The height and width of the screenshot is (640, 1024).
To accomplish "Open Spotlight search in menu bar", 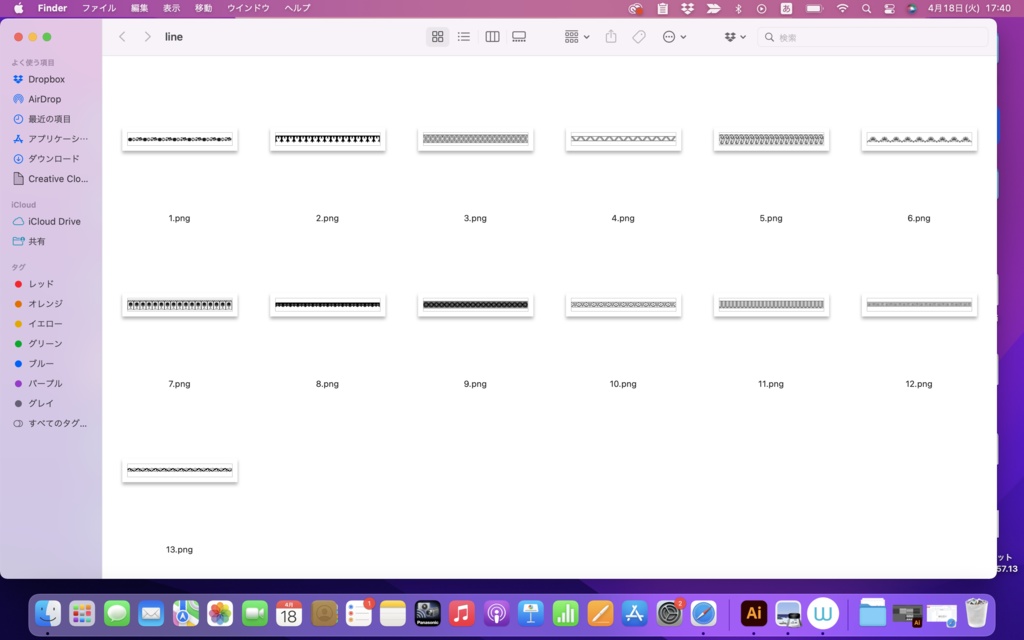I will point(866,8).
